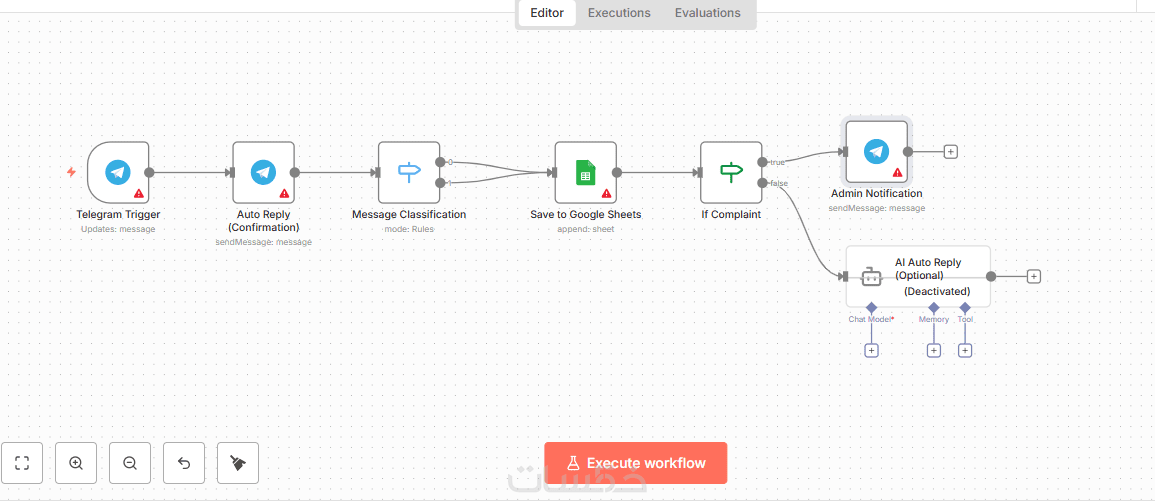
Task: Click the Save to Google Sheets output dot
Action: click(617, 172)
